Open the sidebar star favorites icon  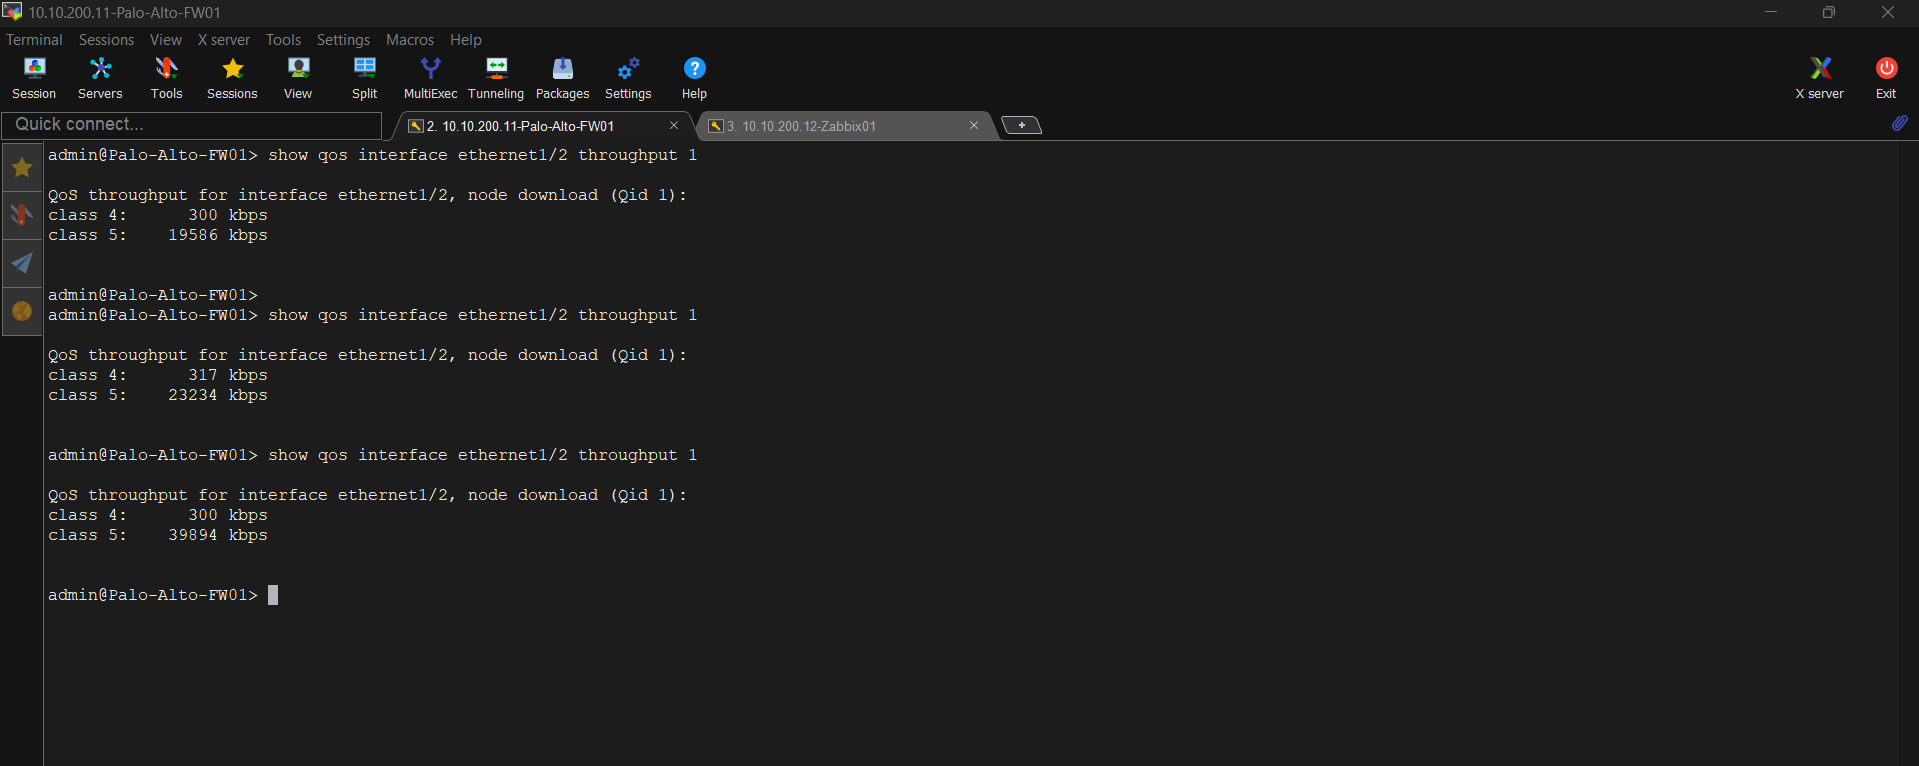click(22, 168)
